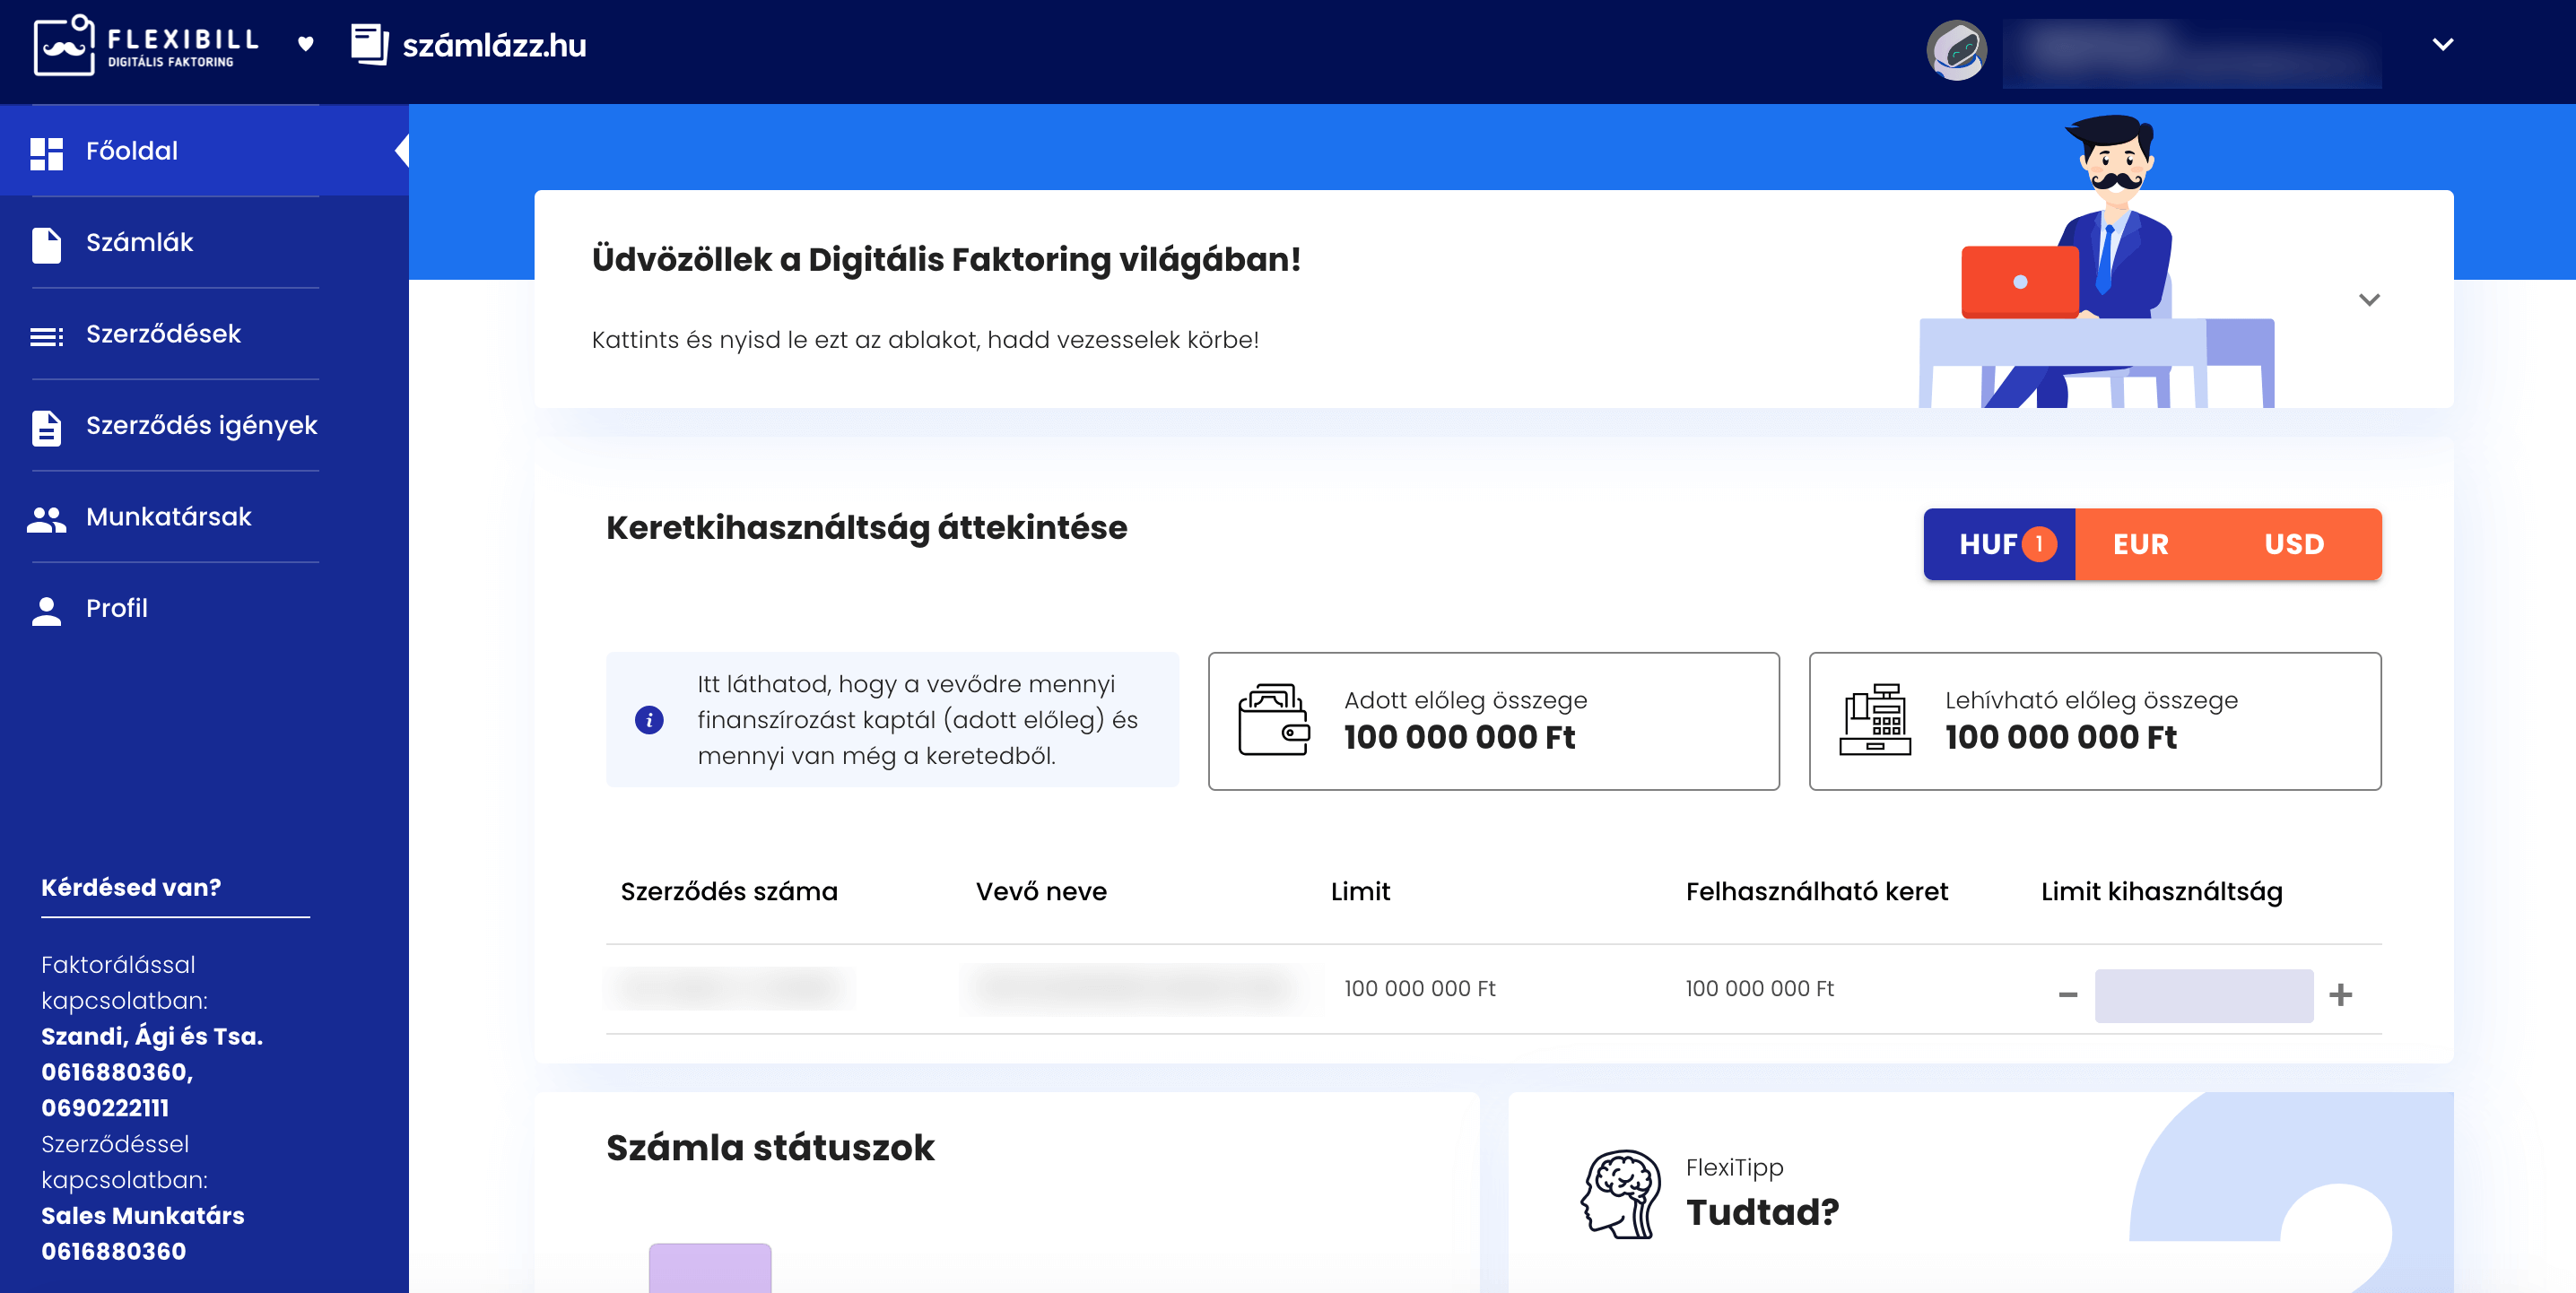2576x1293 pixels.
Task: Click Lehívható előleg összege amount
Action: coord(2060,738)
